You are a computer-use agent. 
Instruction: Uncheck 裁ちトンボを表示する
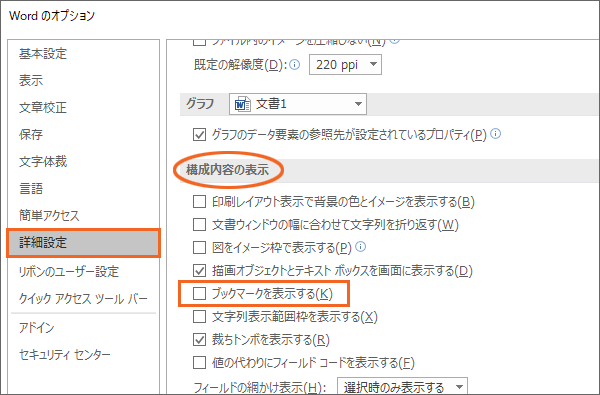(199, 340)
